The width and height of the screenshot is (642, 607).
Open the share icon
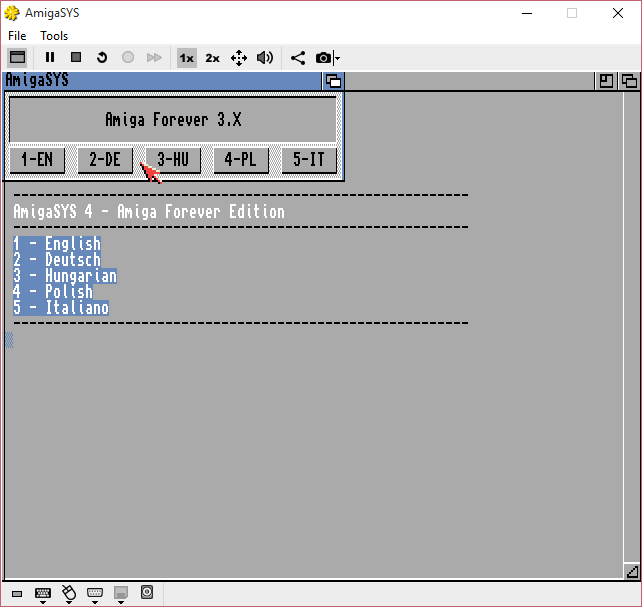pos(298,58)
